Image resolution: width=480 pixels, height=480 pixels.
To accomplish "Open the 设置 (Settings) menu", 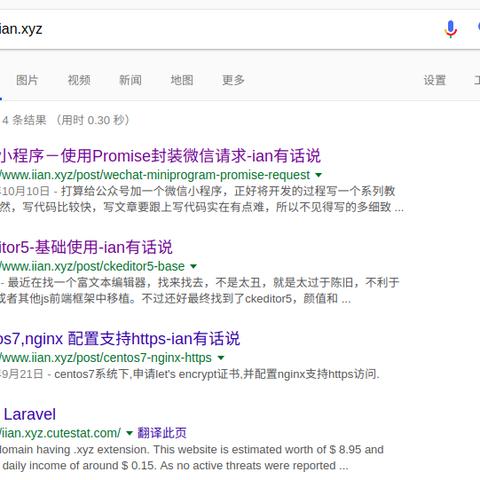I will (435, 80).
